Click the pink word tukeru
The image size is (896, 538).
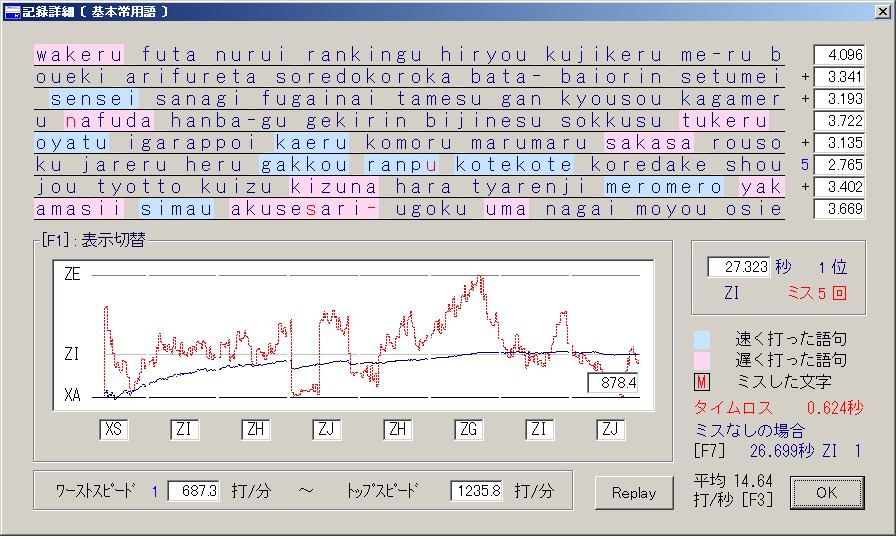[x=724, y=121]
